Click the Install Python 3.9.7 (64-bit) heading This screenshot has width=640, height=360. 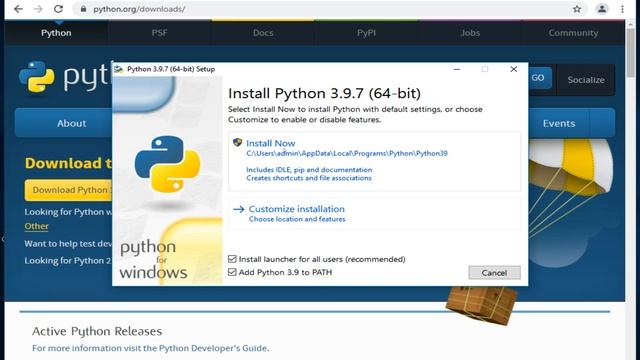[x=324, y=93]
